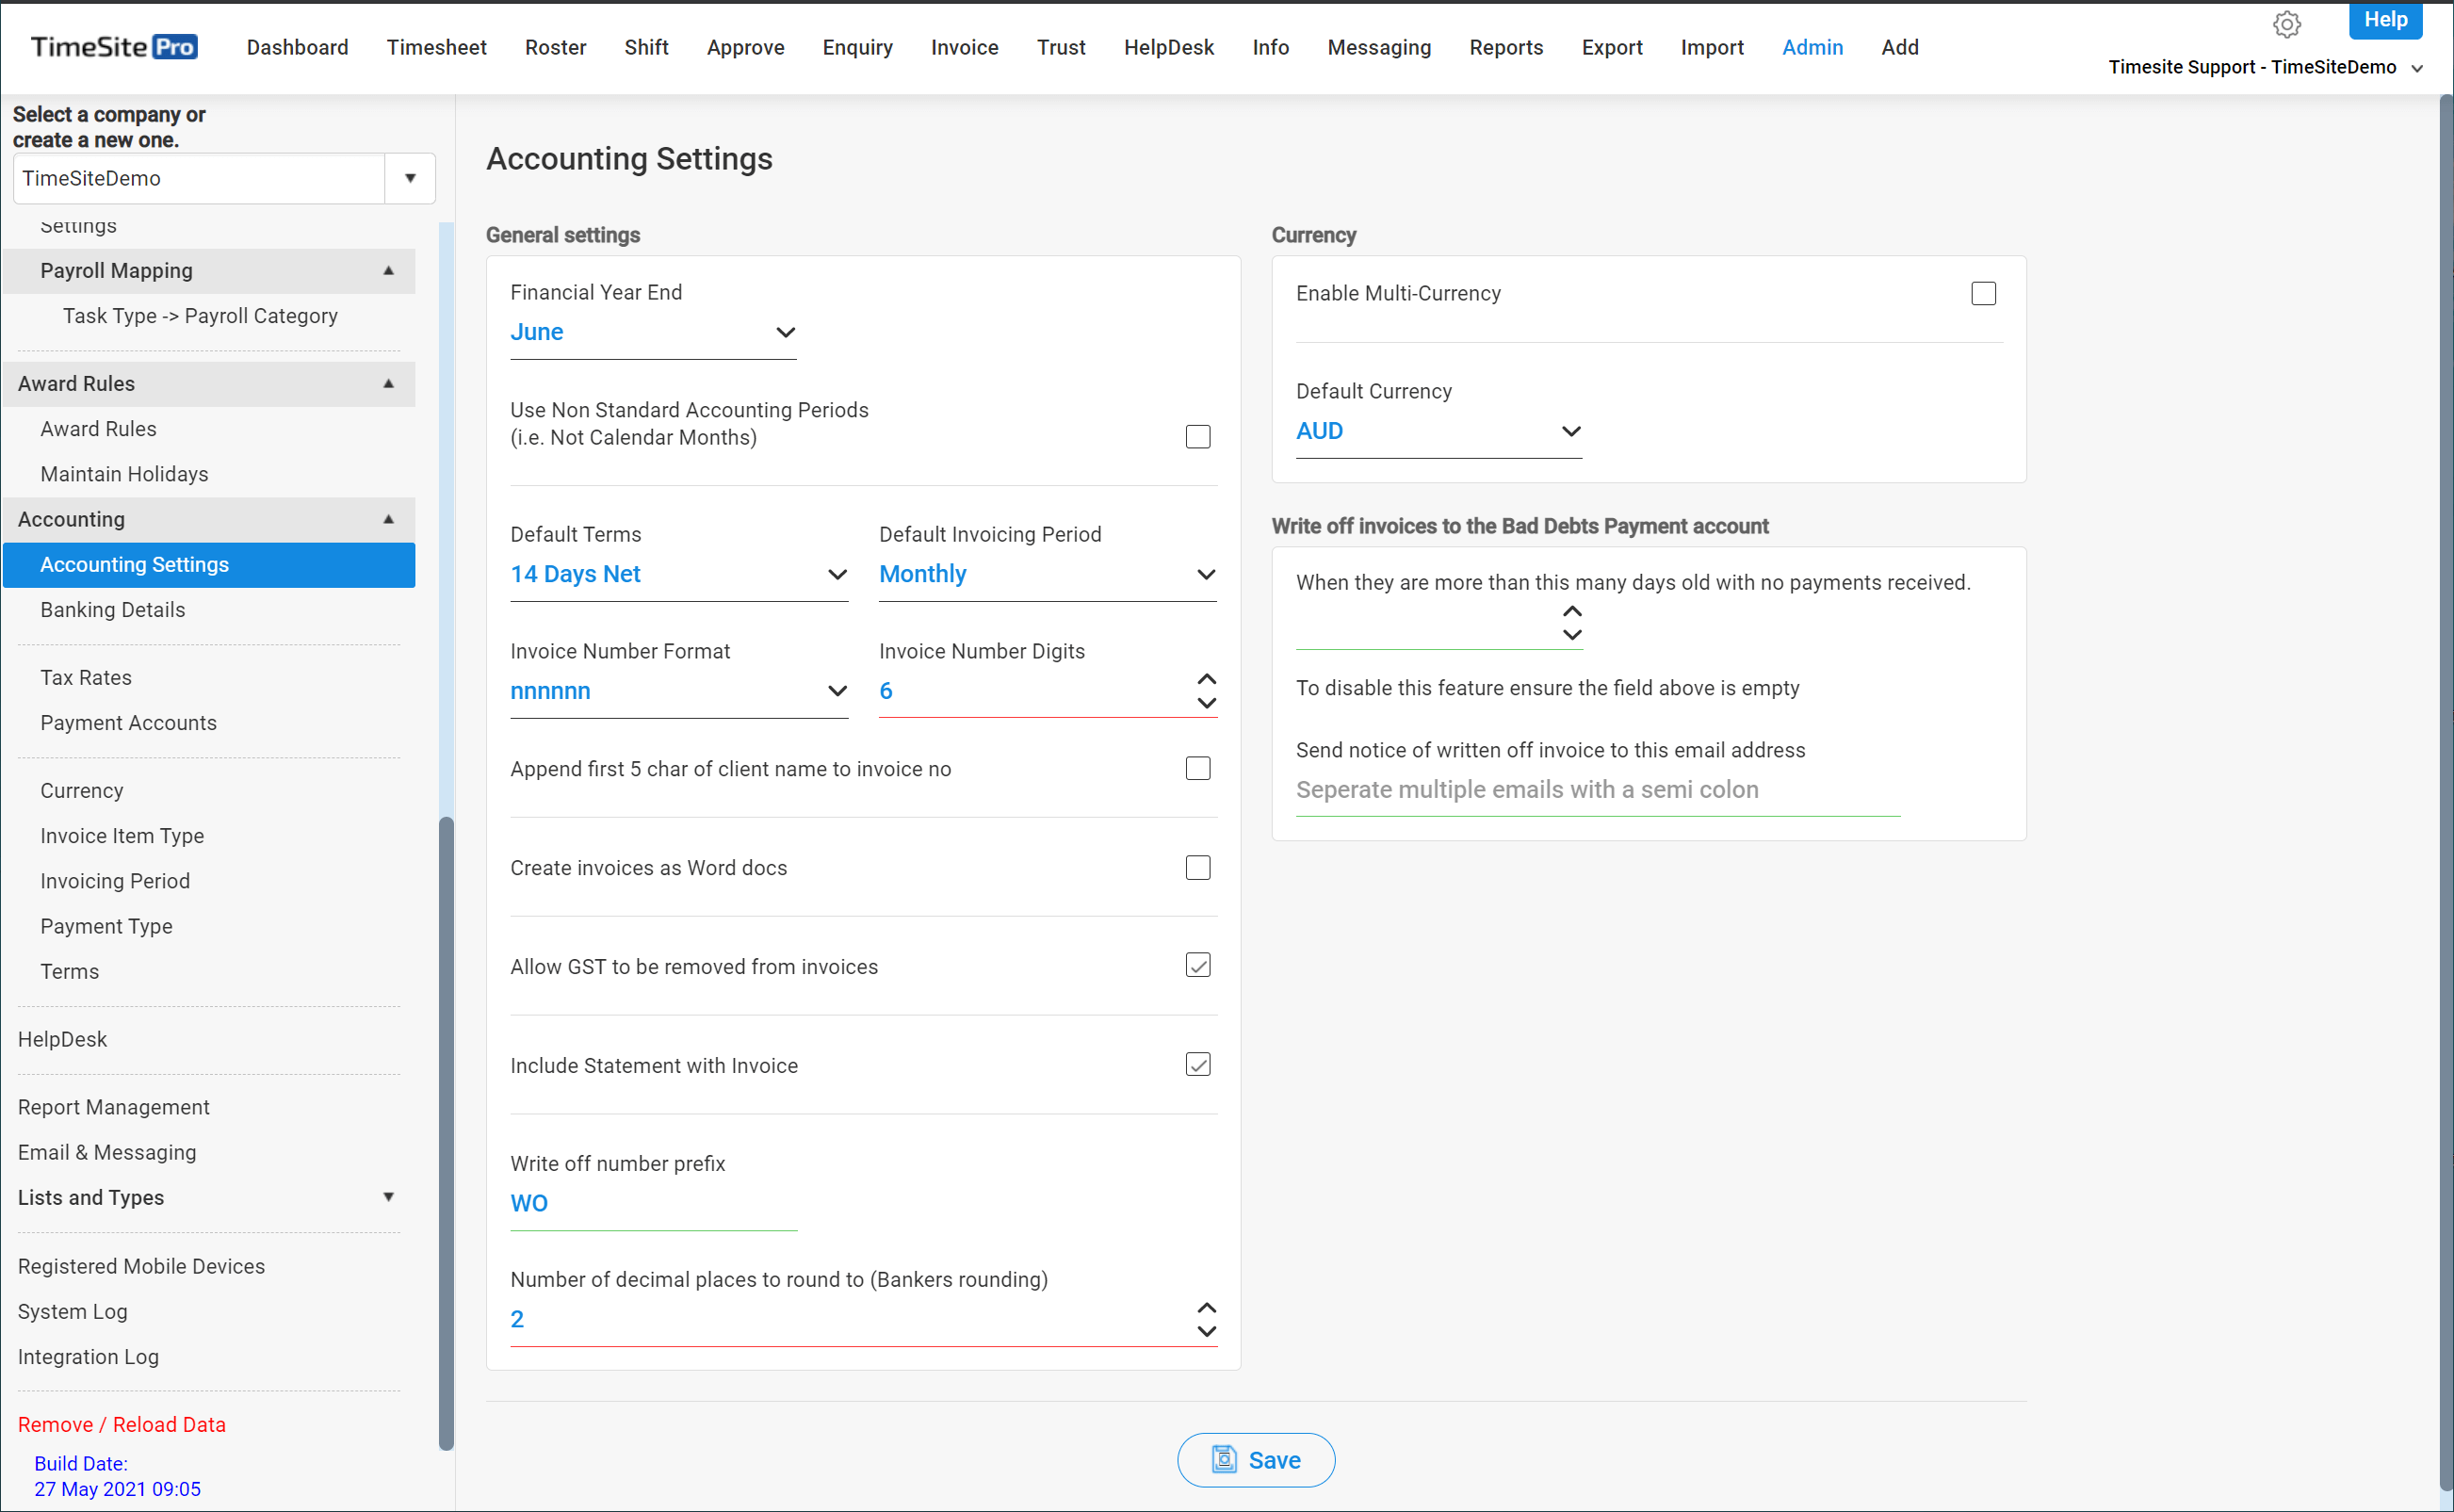Screen dimensions: 2454x1512
Task: Open Payment Type in sidebar
Action: pos(106,926)
